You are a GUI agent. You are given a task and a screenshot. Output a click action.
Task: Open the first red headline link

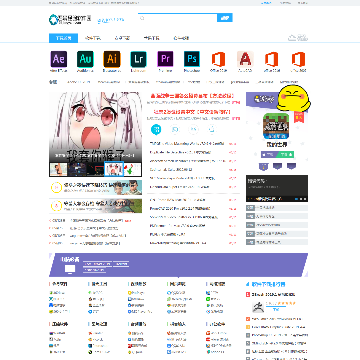(192, 96)
